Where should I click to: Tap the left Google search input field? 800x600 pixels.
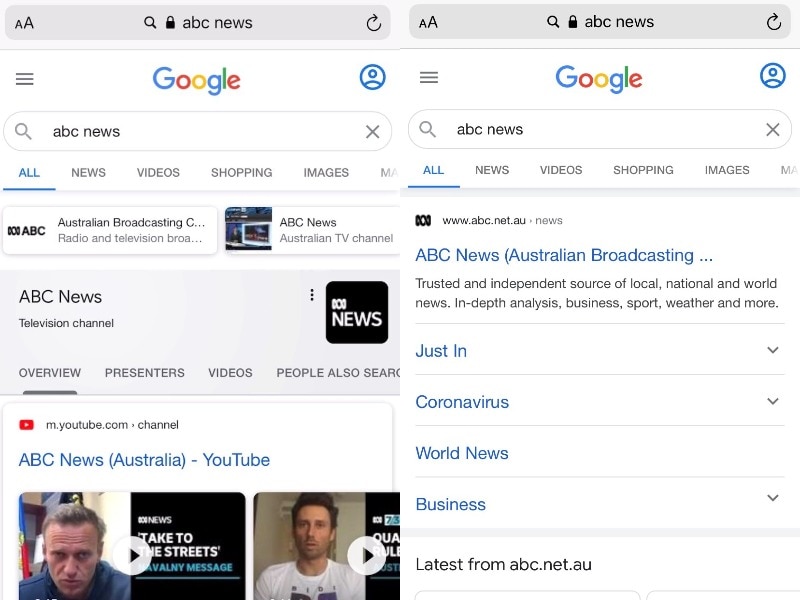click(197, 131)
